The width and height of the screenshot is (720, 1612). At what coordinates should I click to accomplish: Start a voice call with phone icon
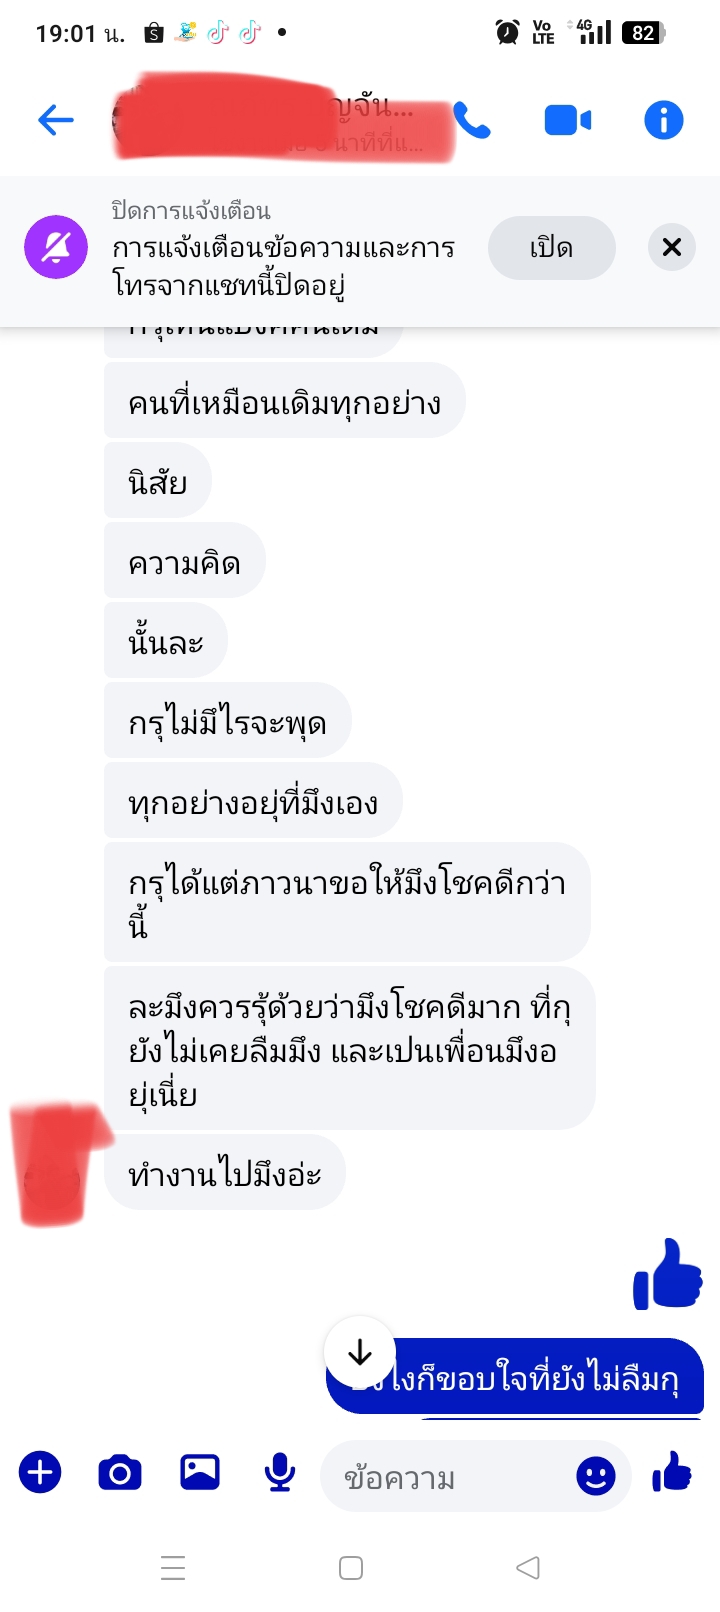pos(472,121)
